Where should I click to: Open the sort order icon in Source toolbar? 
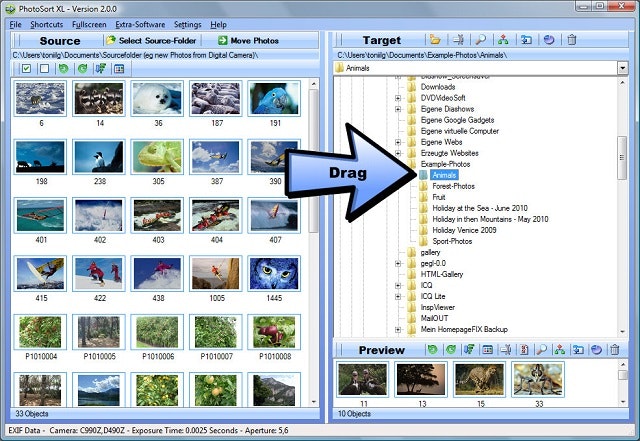(101, 69)
